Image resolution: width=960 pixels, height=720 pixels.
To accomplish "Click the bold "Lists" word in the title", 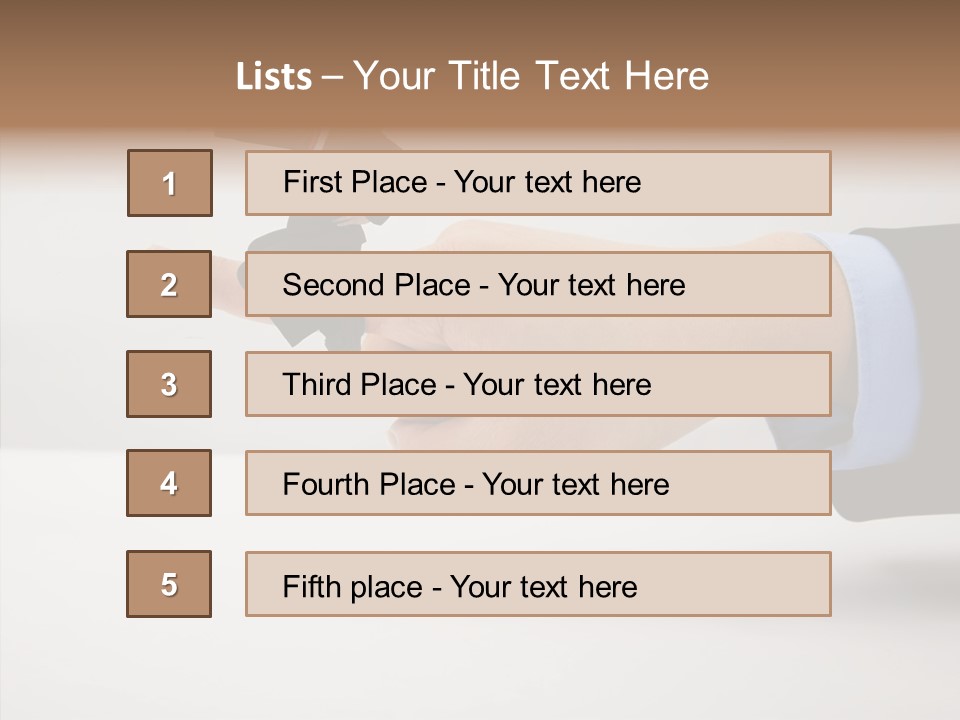I will click(x=273, y=77).
